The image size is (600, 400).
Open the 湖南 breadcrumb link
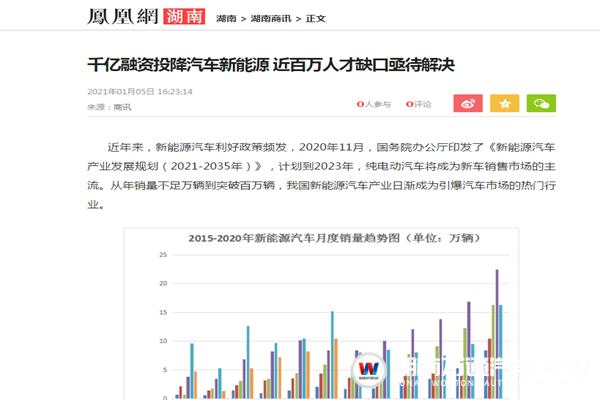point(226,18)
